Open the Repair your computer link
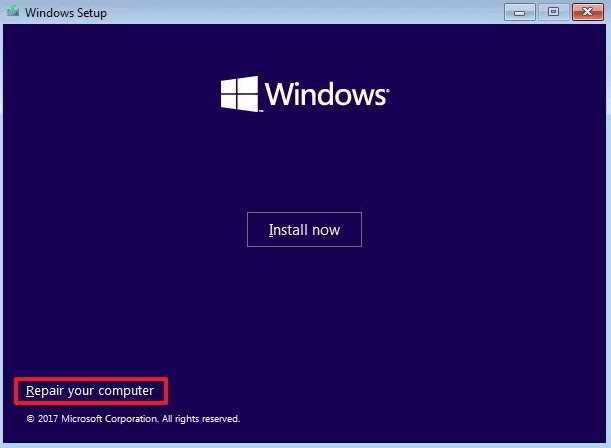This screenshot has width=611, height=448. (x=90, y=391)
